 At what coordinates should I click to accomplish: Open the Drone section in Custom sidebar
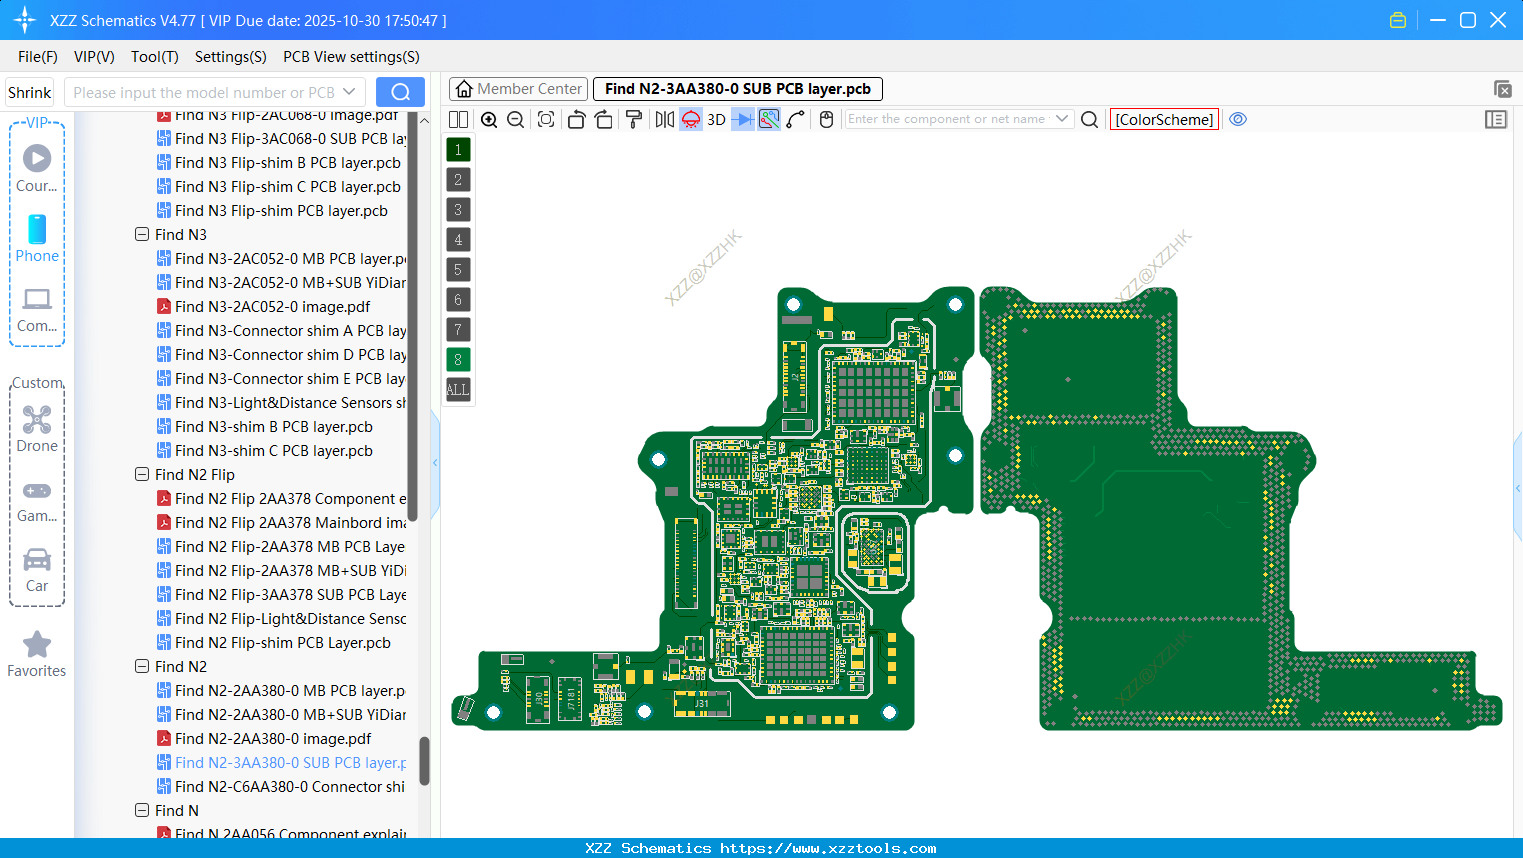37,428
